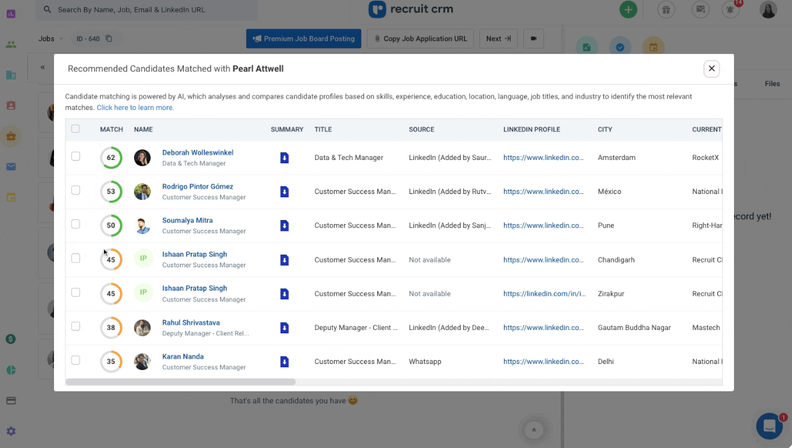Open Billing card icon in sidebar
The image size is (792, 448).
coord(11,401)
